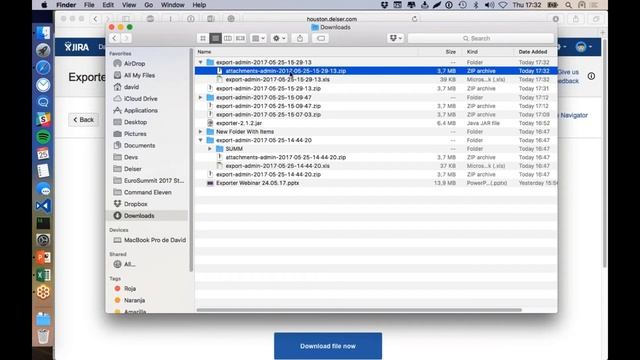Expand the export-admin-2017-05-25-15-09-47 folder

(200, 98)
